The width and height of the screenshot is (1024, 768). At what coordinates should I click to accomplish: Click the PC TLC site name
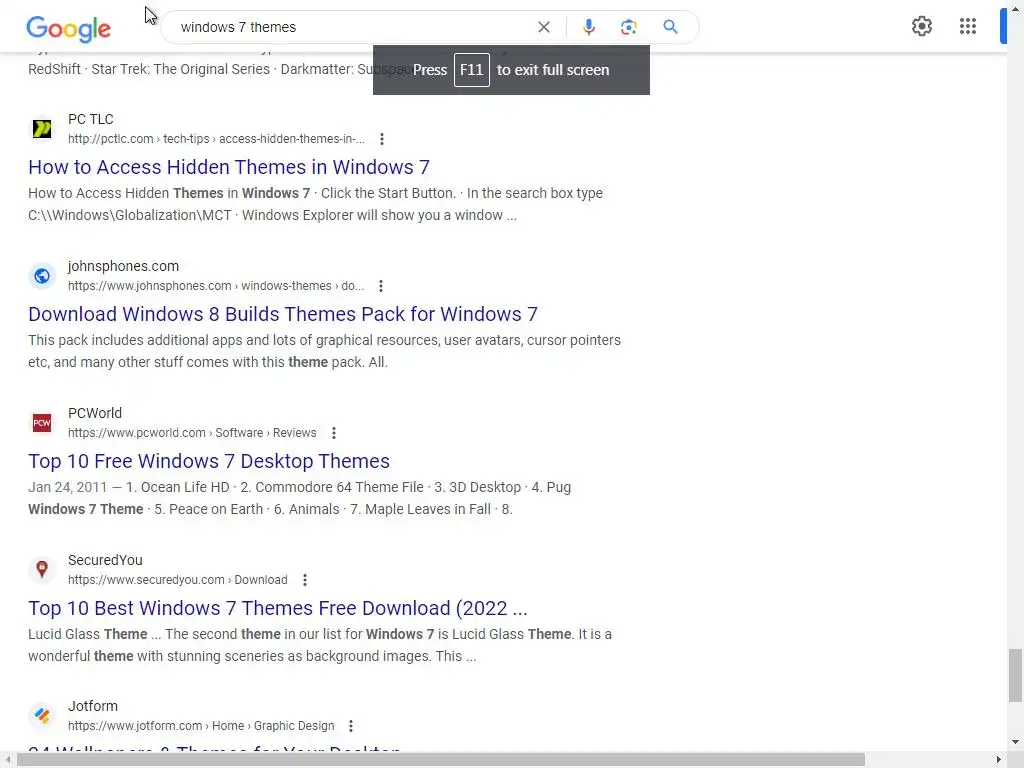[91, 120]
